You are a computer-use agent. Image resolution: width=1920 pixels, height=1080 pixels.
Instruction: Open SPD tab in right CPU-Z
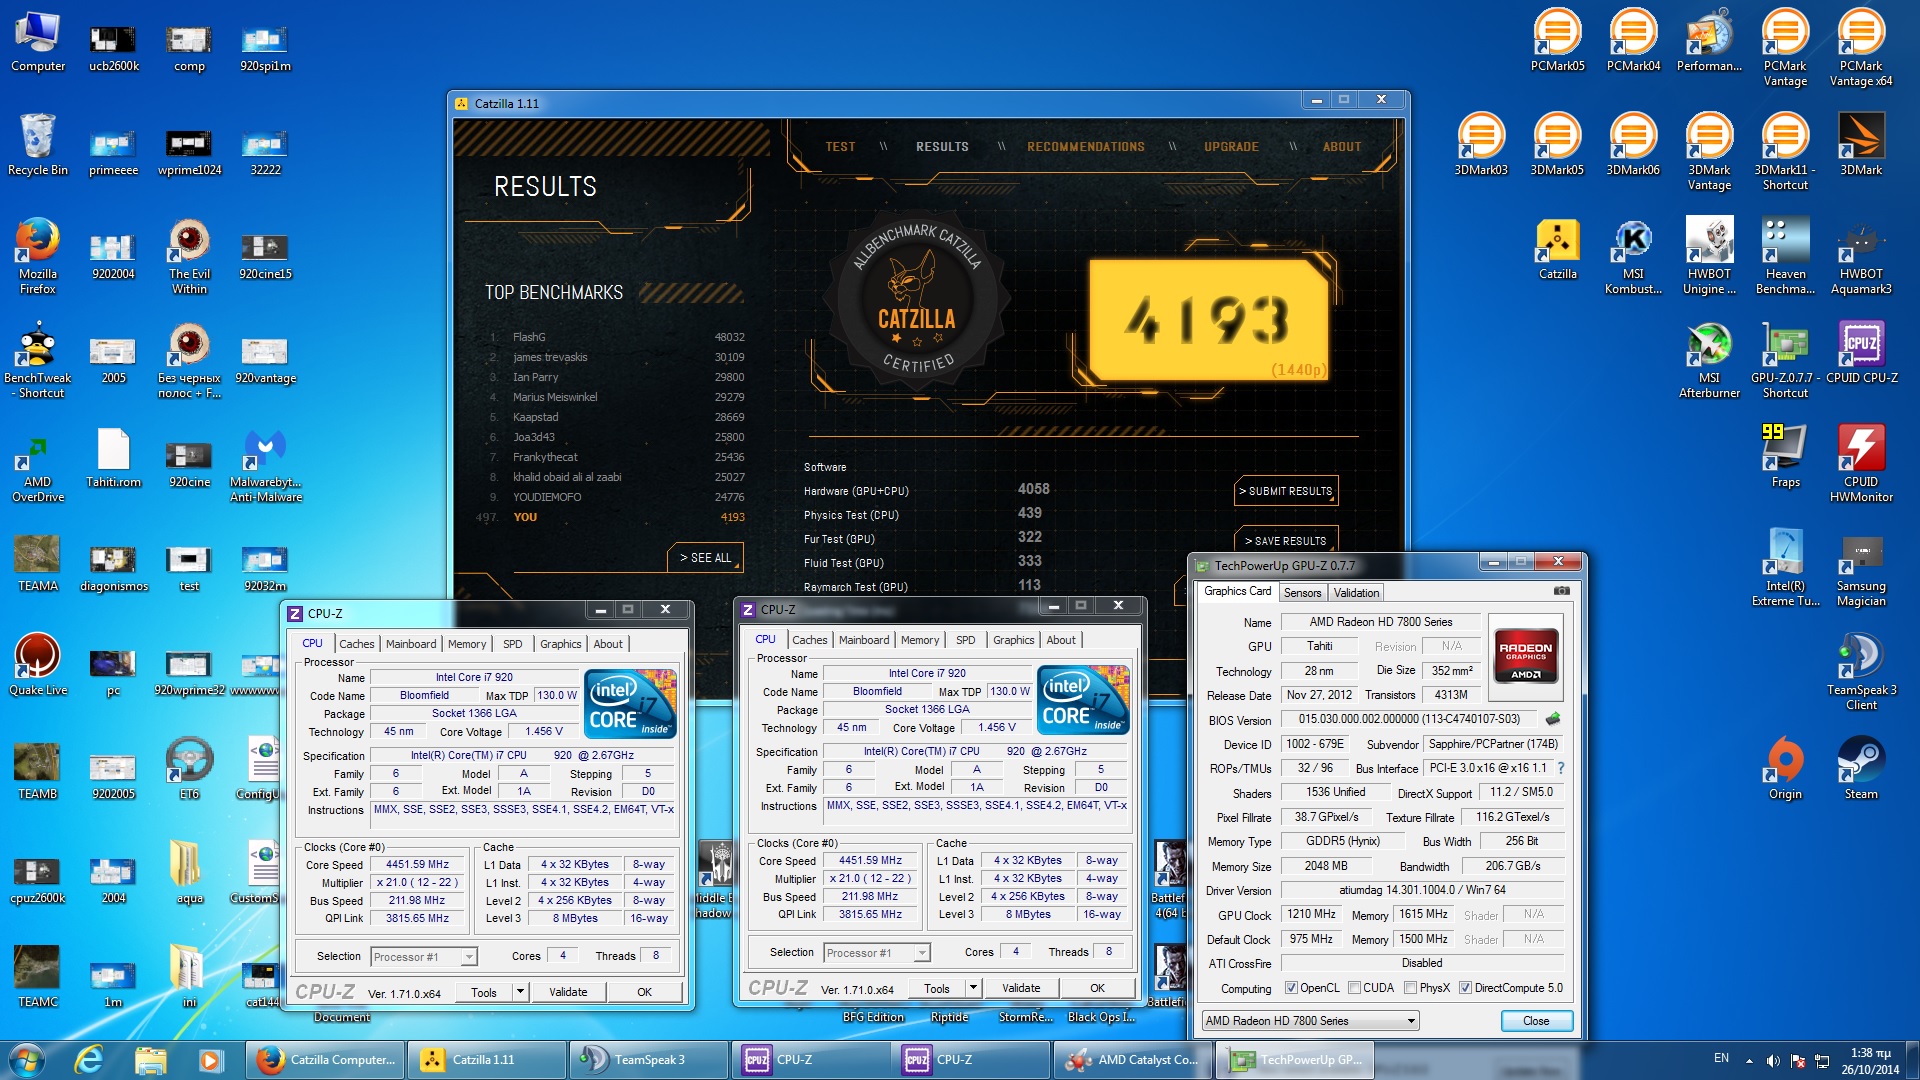(x=965, y=640)
